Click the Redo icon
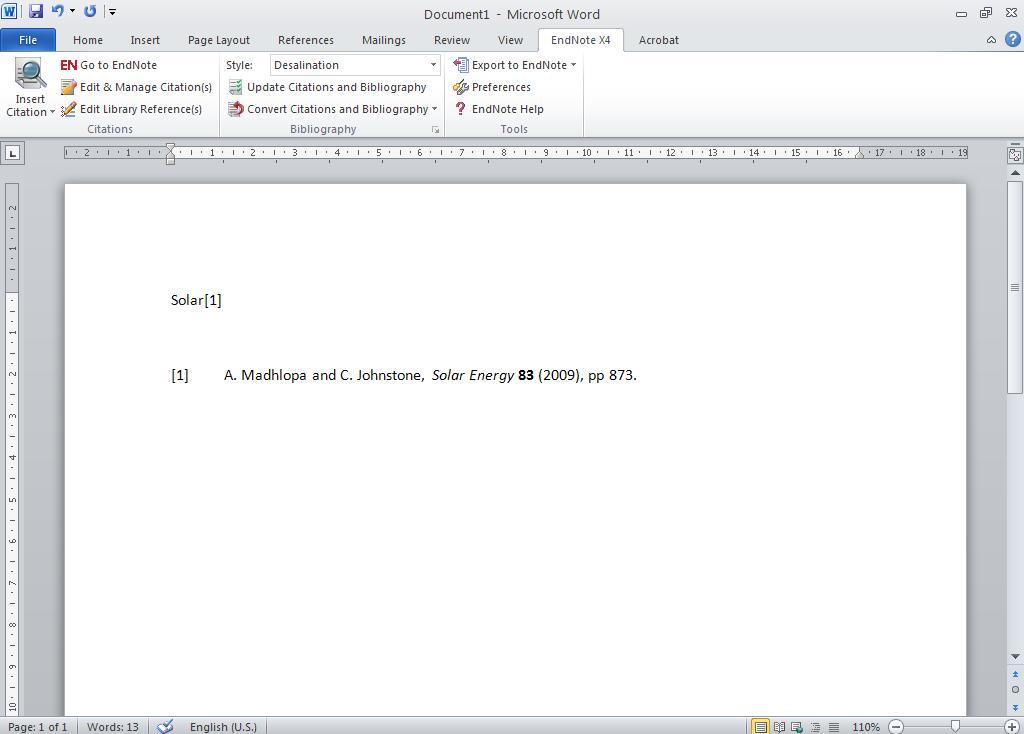 coord(90,11)
